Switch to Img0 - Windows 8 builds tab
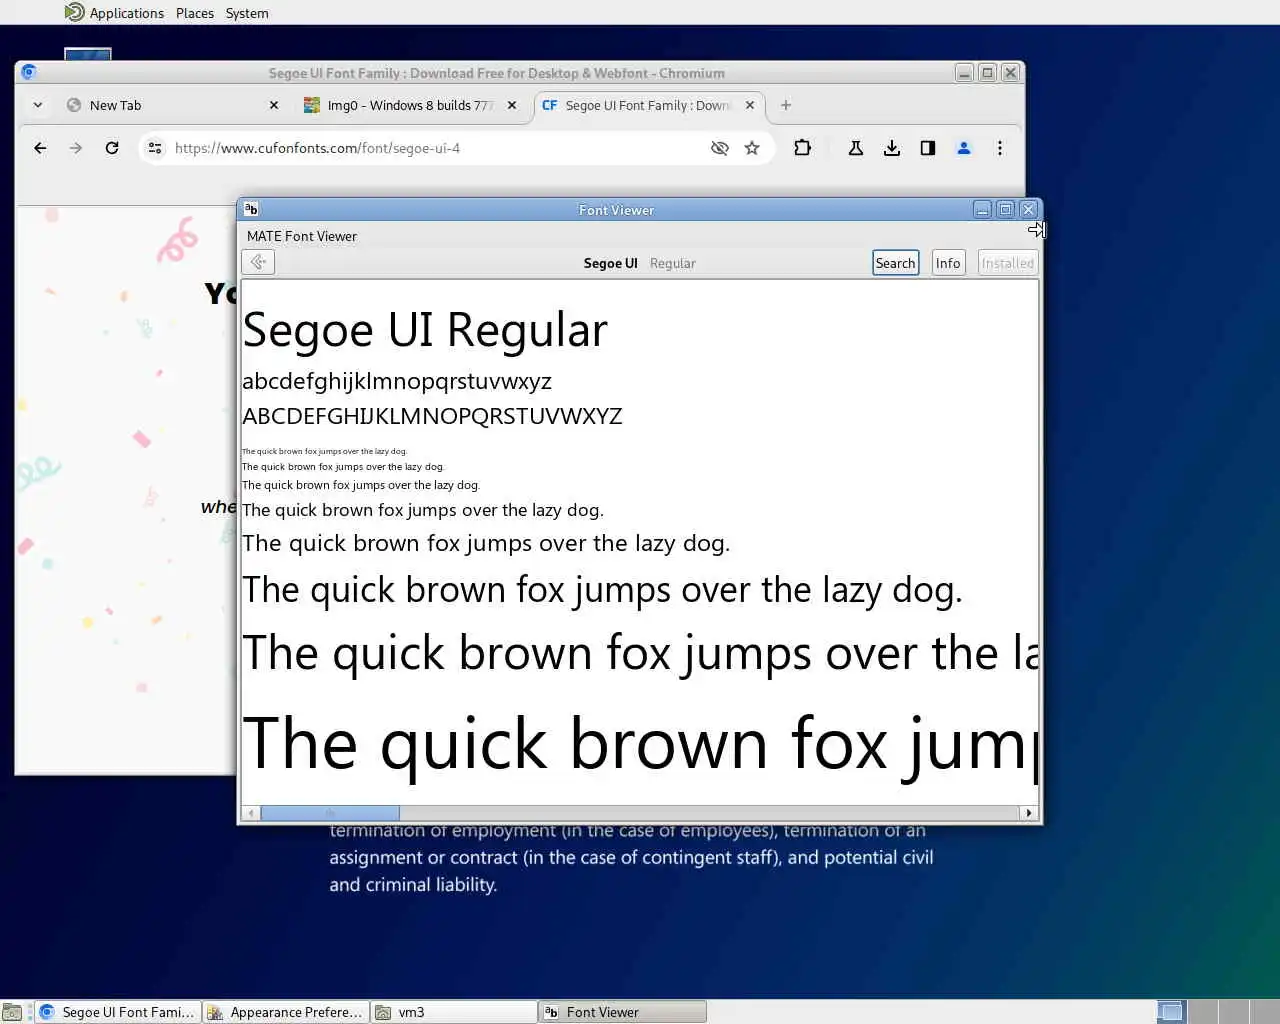The image size is (1280, 1024). (x=412, y=105)
